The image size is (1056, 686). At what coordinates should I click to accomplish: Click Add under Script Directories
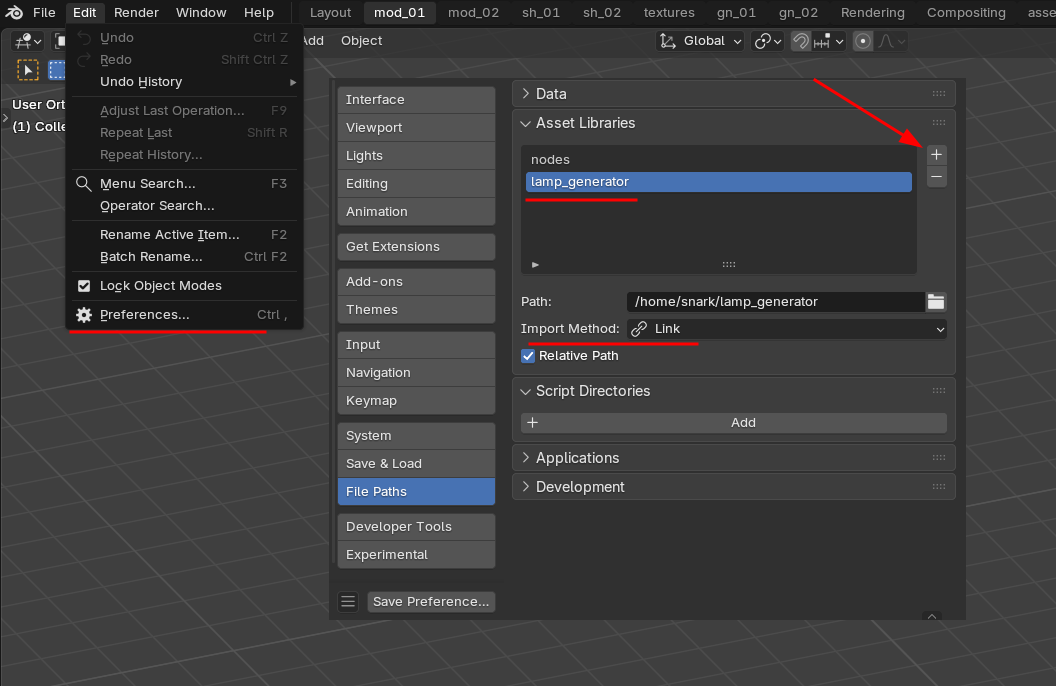[x=734, y=423]
